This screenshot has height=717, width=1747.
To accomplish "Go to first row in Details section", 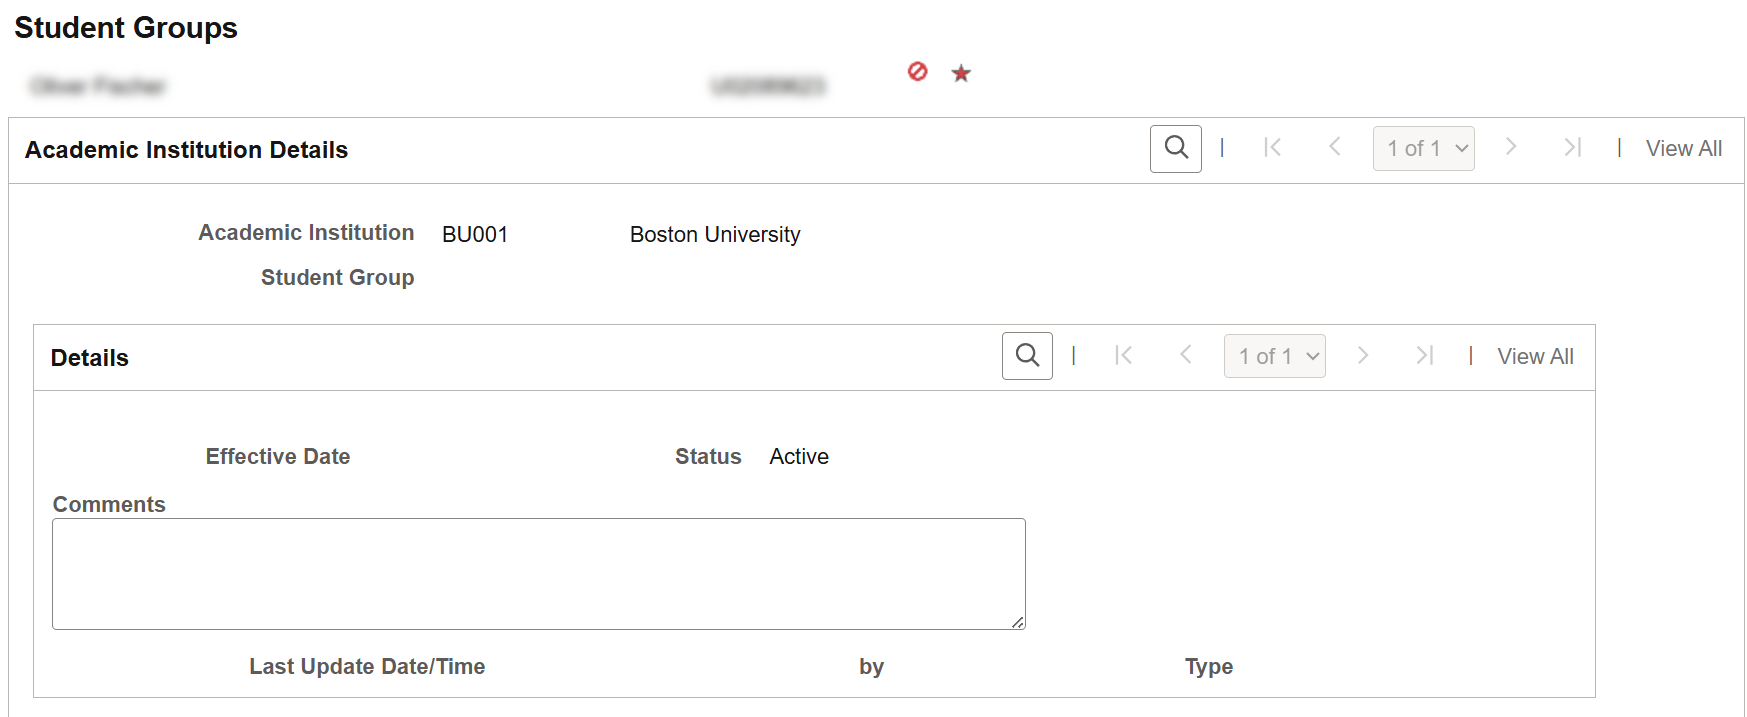I will [x=1123, y=356].
